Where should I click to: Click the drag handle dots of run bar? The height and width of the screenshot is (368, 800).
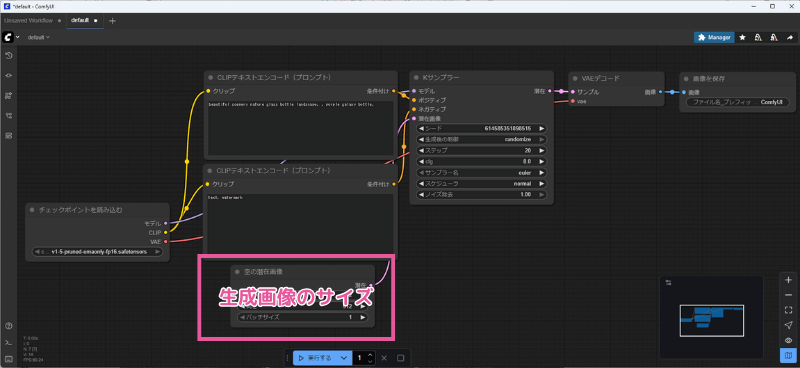coord(288,358)
